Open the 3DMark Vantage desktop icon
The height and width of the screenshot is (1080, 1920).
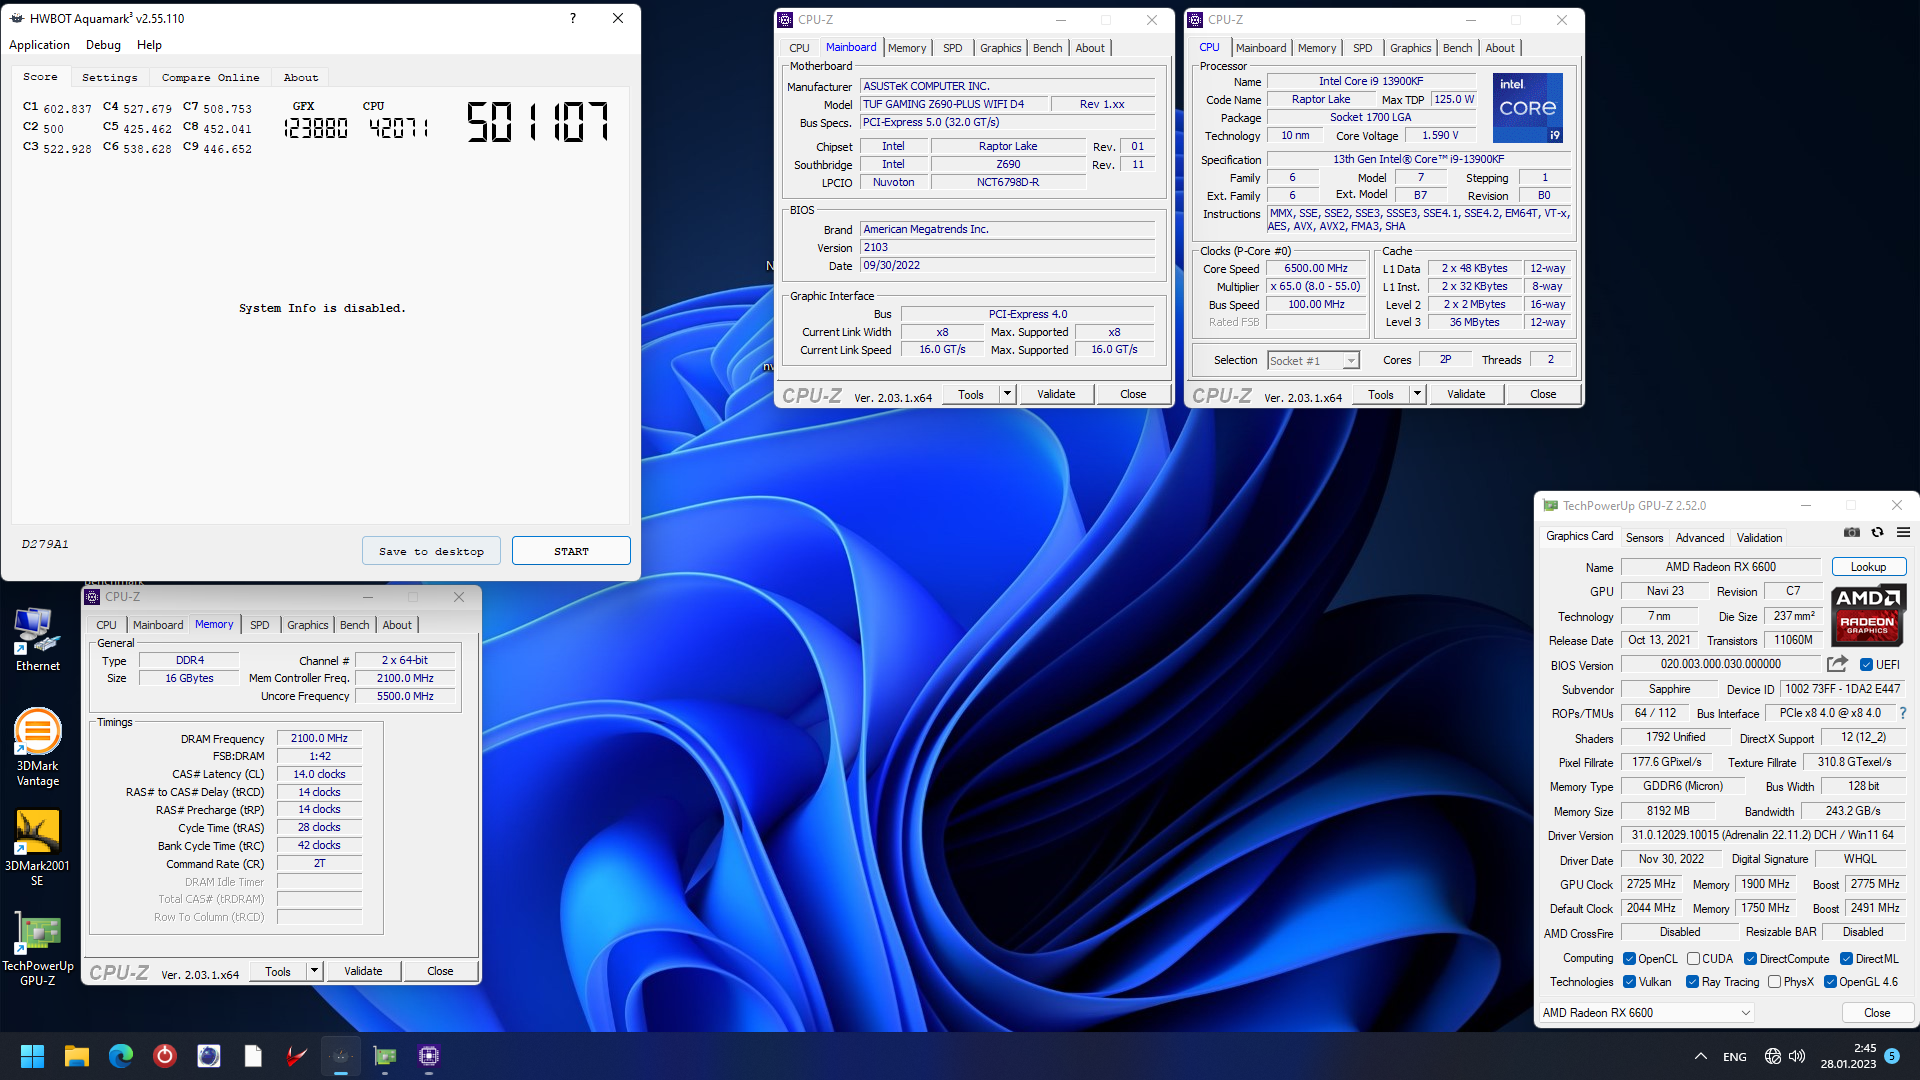pos(37,747)
